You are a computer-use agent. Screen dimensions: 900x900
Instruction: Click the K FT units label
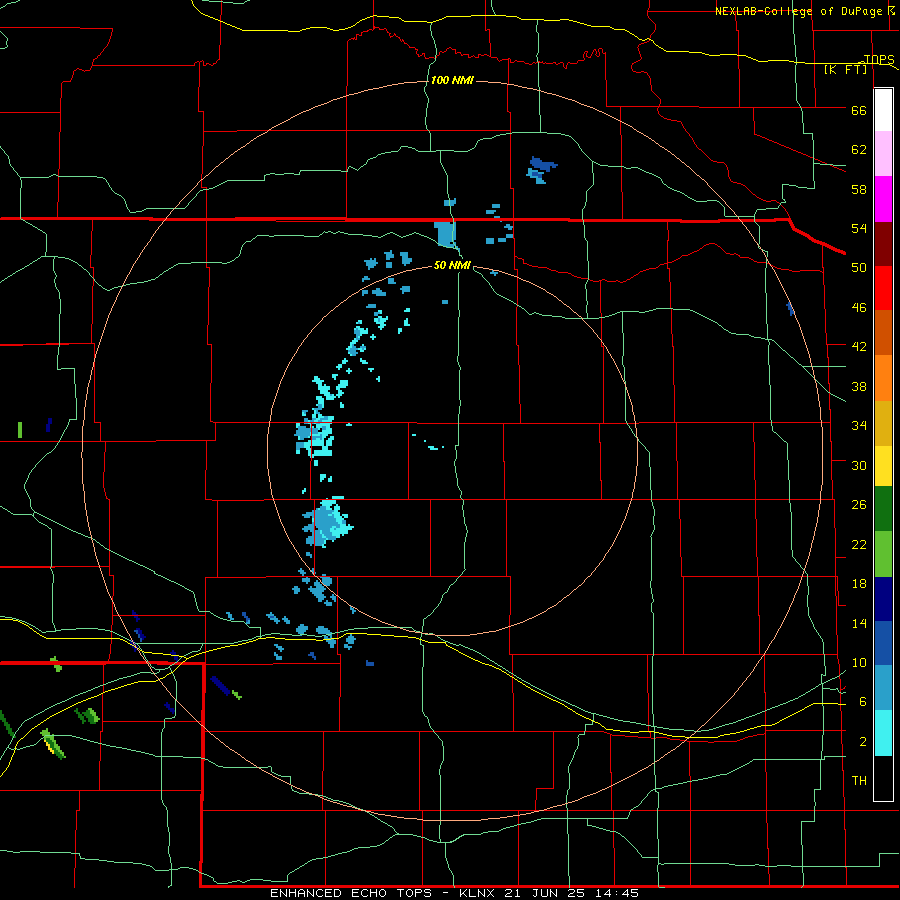(845, 70)
